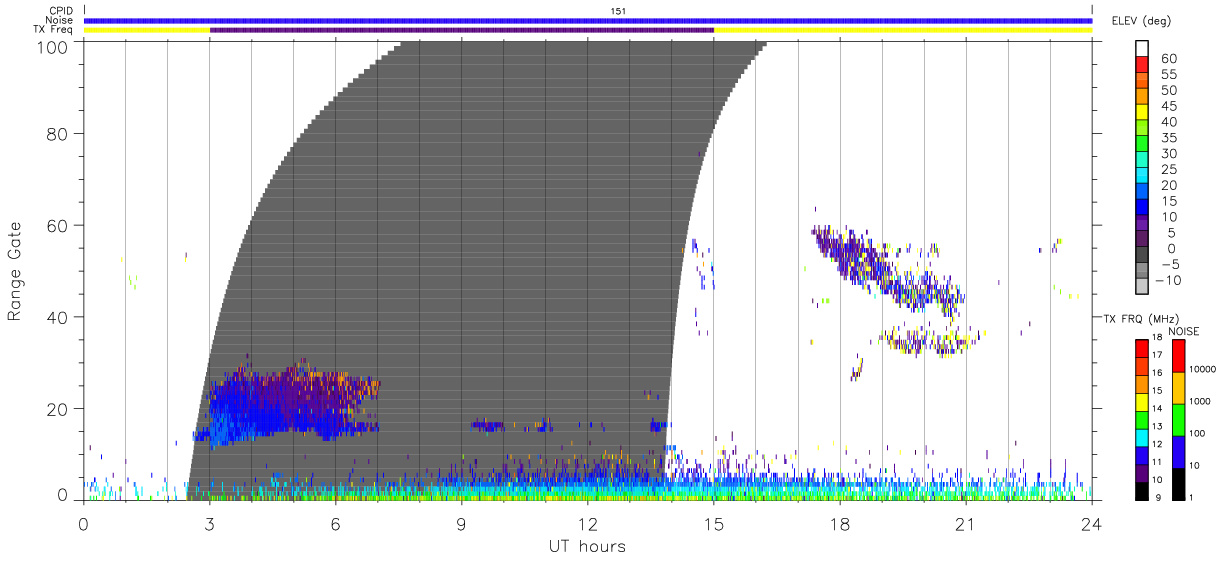This screenshot has height=567, width=1228.
Task: Click the 30 label on the ELEV colorbar
Action: point(1168,154)
